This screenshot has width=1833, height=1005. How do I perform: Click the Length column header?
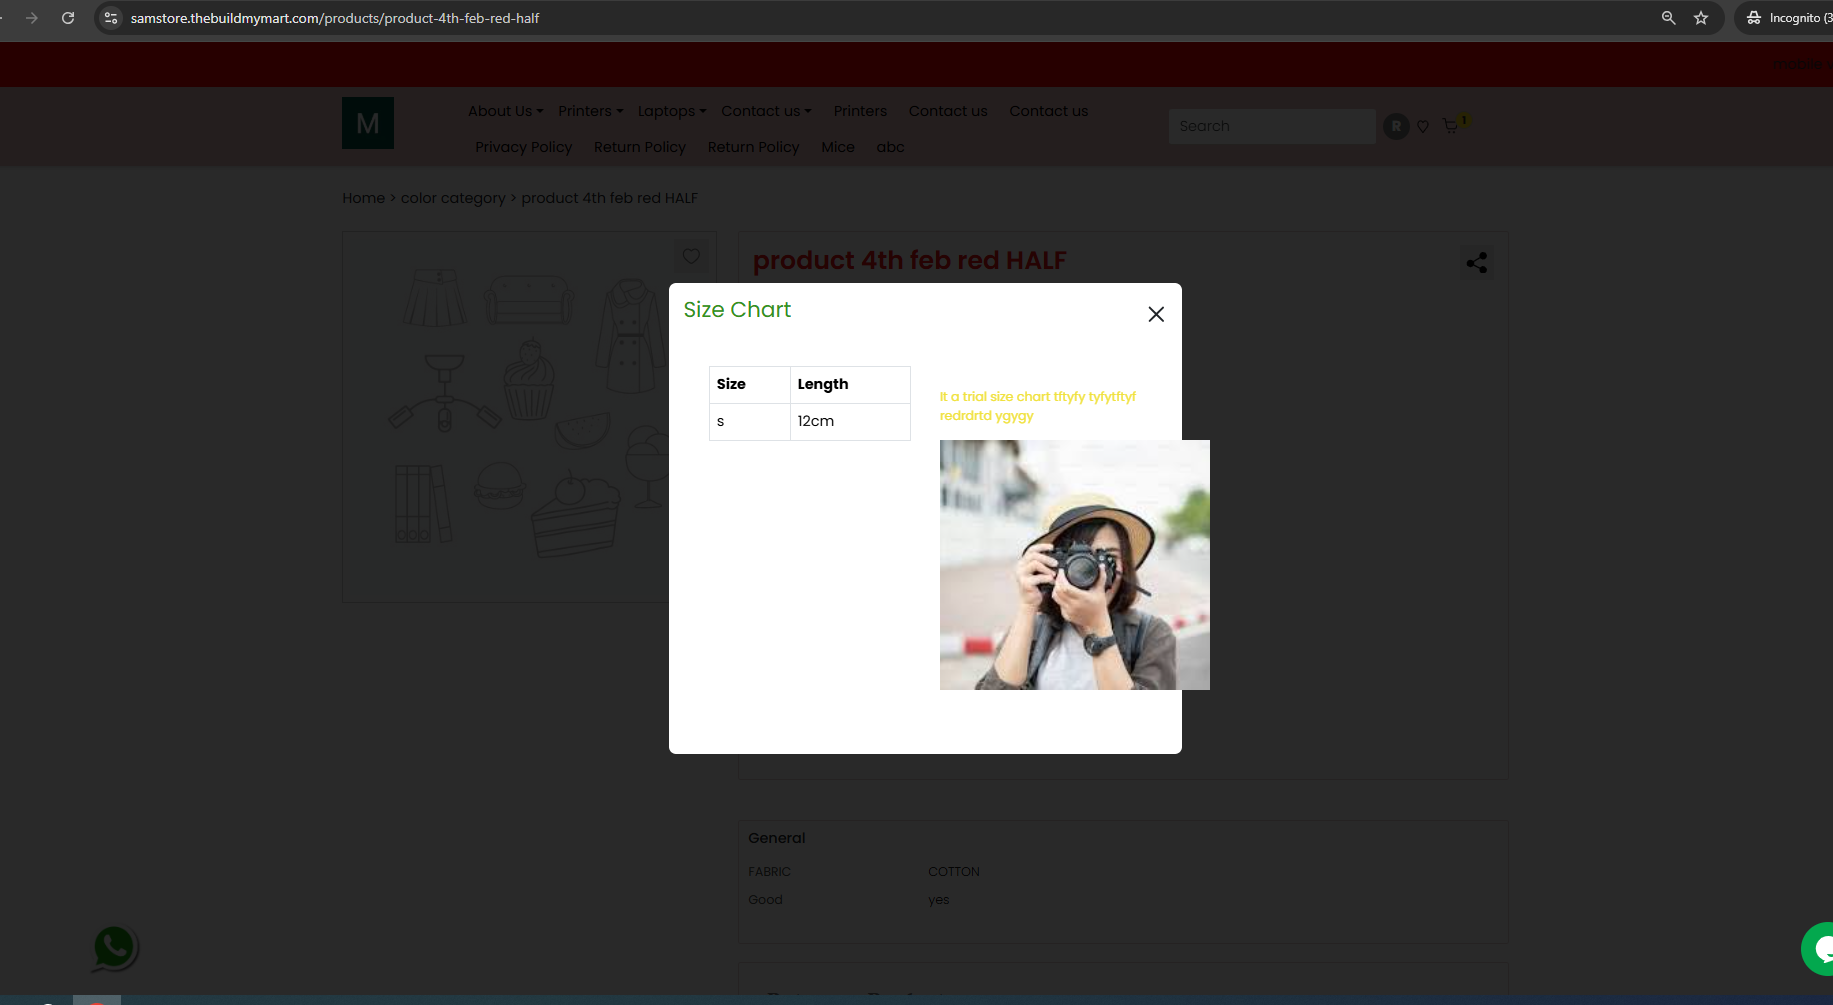click(850, 385)
